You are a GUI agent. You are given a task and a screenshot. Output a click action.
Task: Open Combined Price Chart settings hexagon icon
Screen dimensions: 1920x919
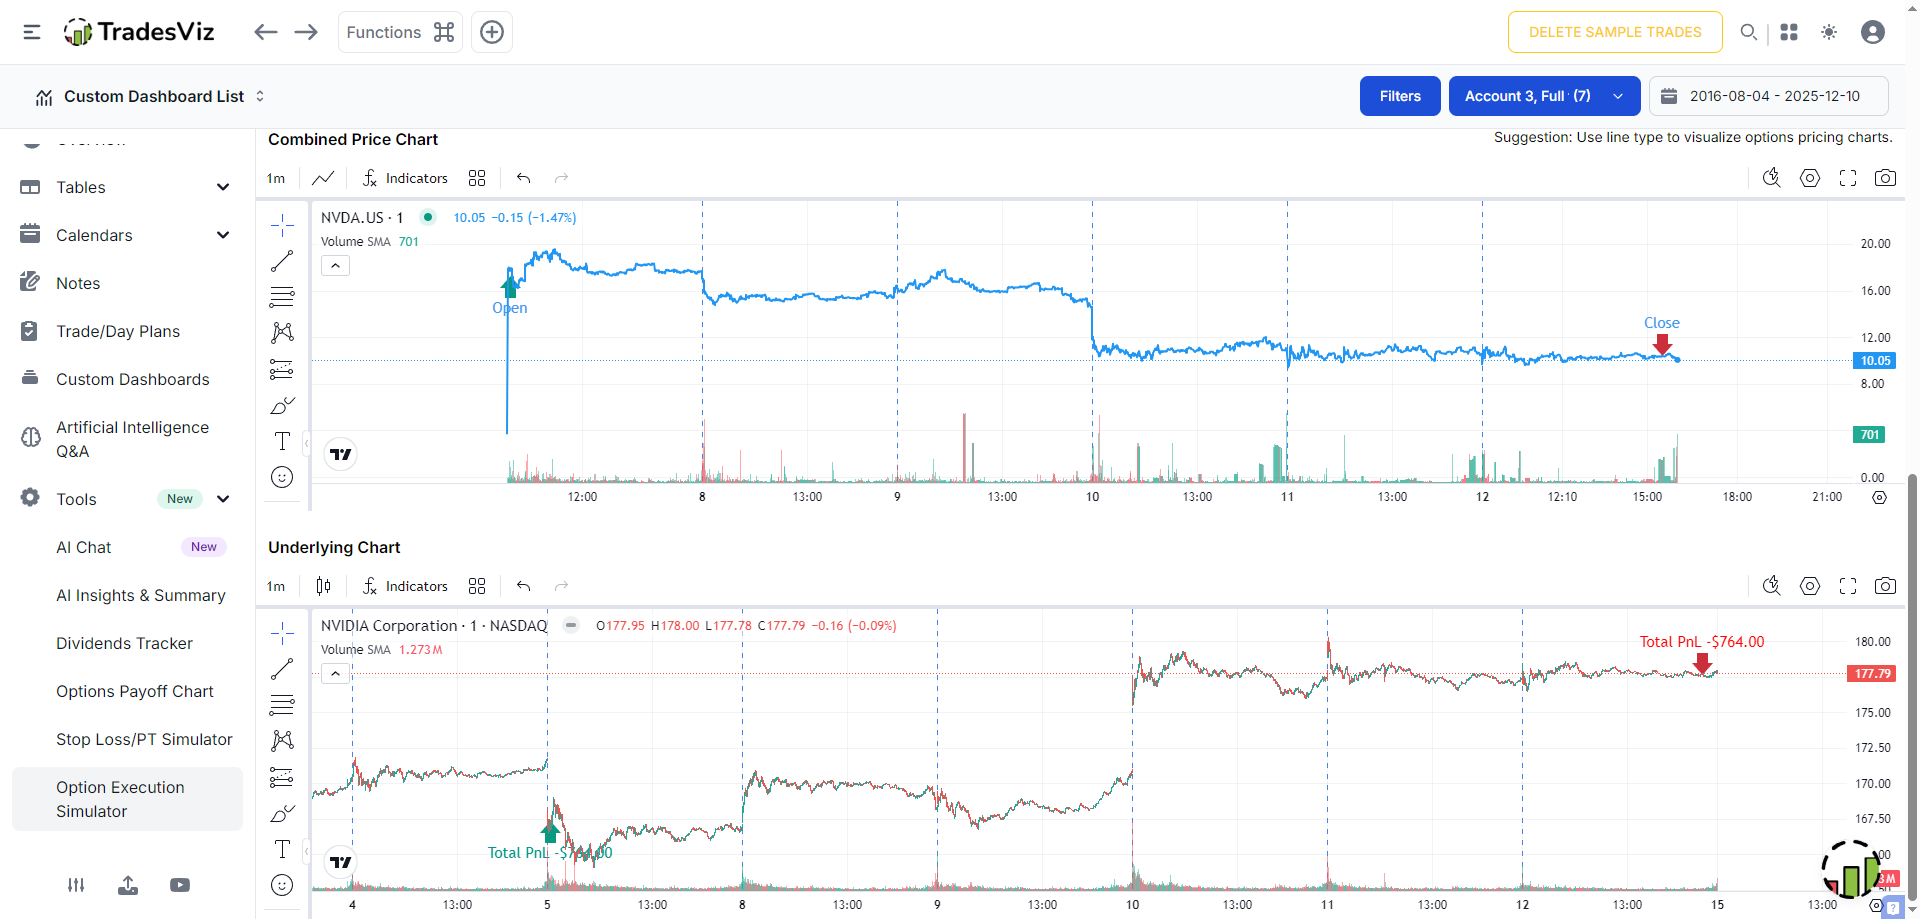1810,178
